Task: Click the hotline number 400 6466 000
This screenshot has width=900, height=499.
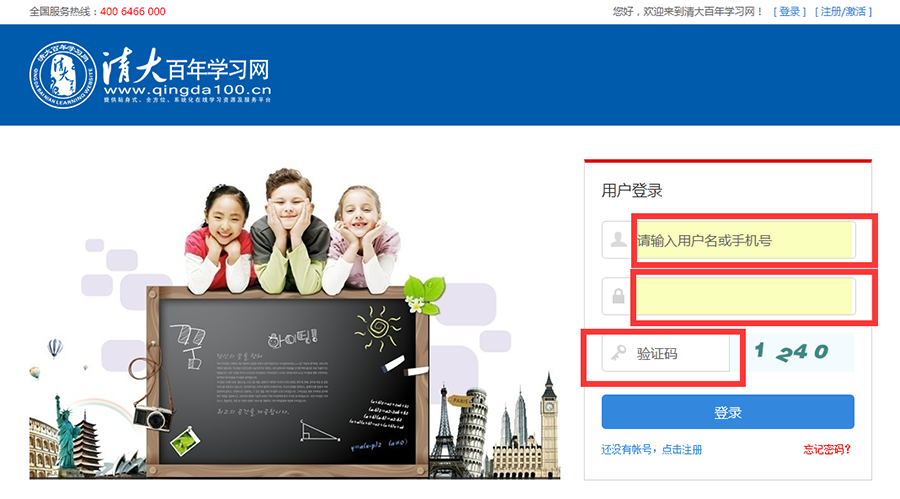Action: (133, 11)
